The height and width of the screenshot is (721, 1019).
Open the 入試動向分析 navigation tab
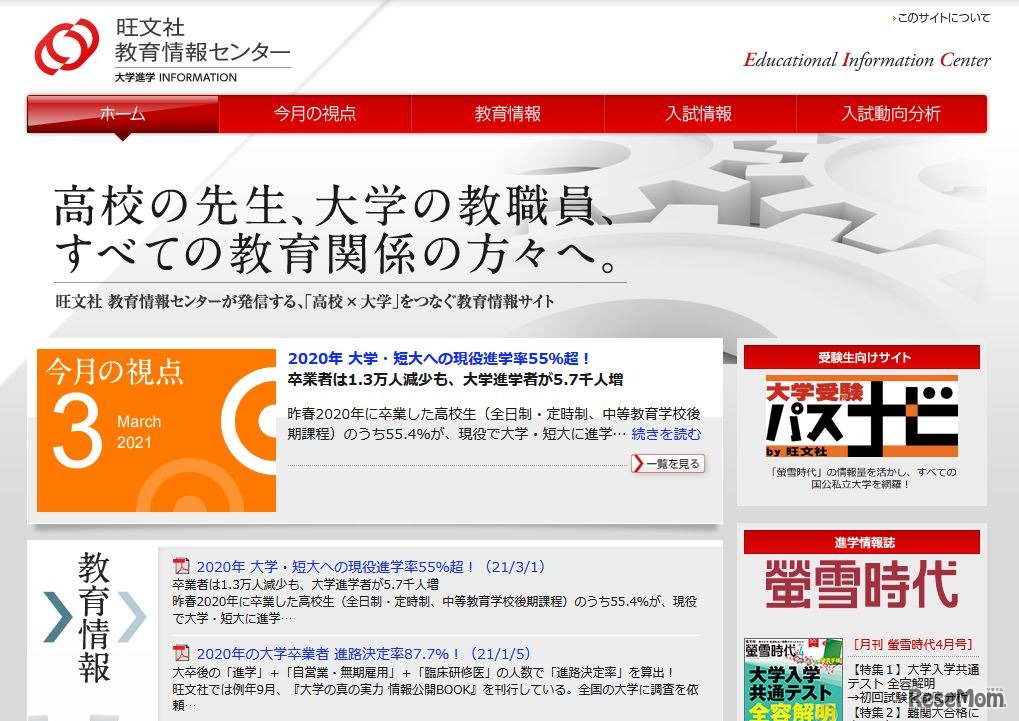[890, 114]
